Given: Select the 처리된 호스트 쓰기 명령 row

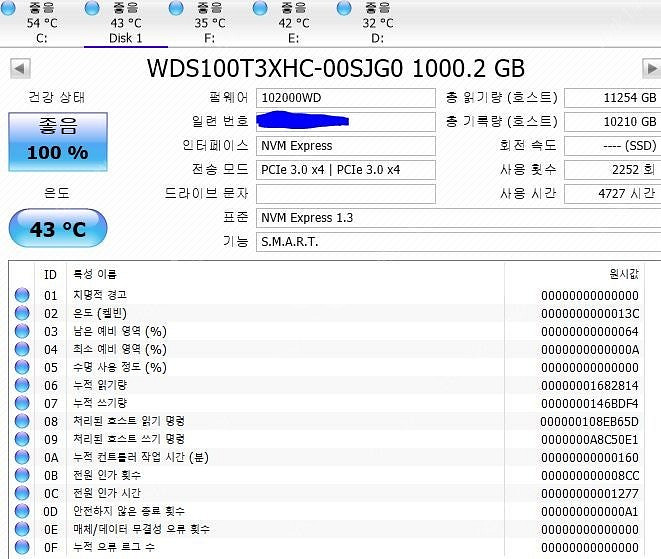Looking at the screenshot, I should (325, 439).
